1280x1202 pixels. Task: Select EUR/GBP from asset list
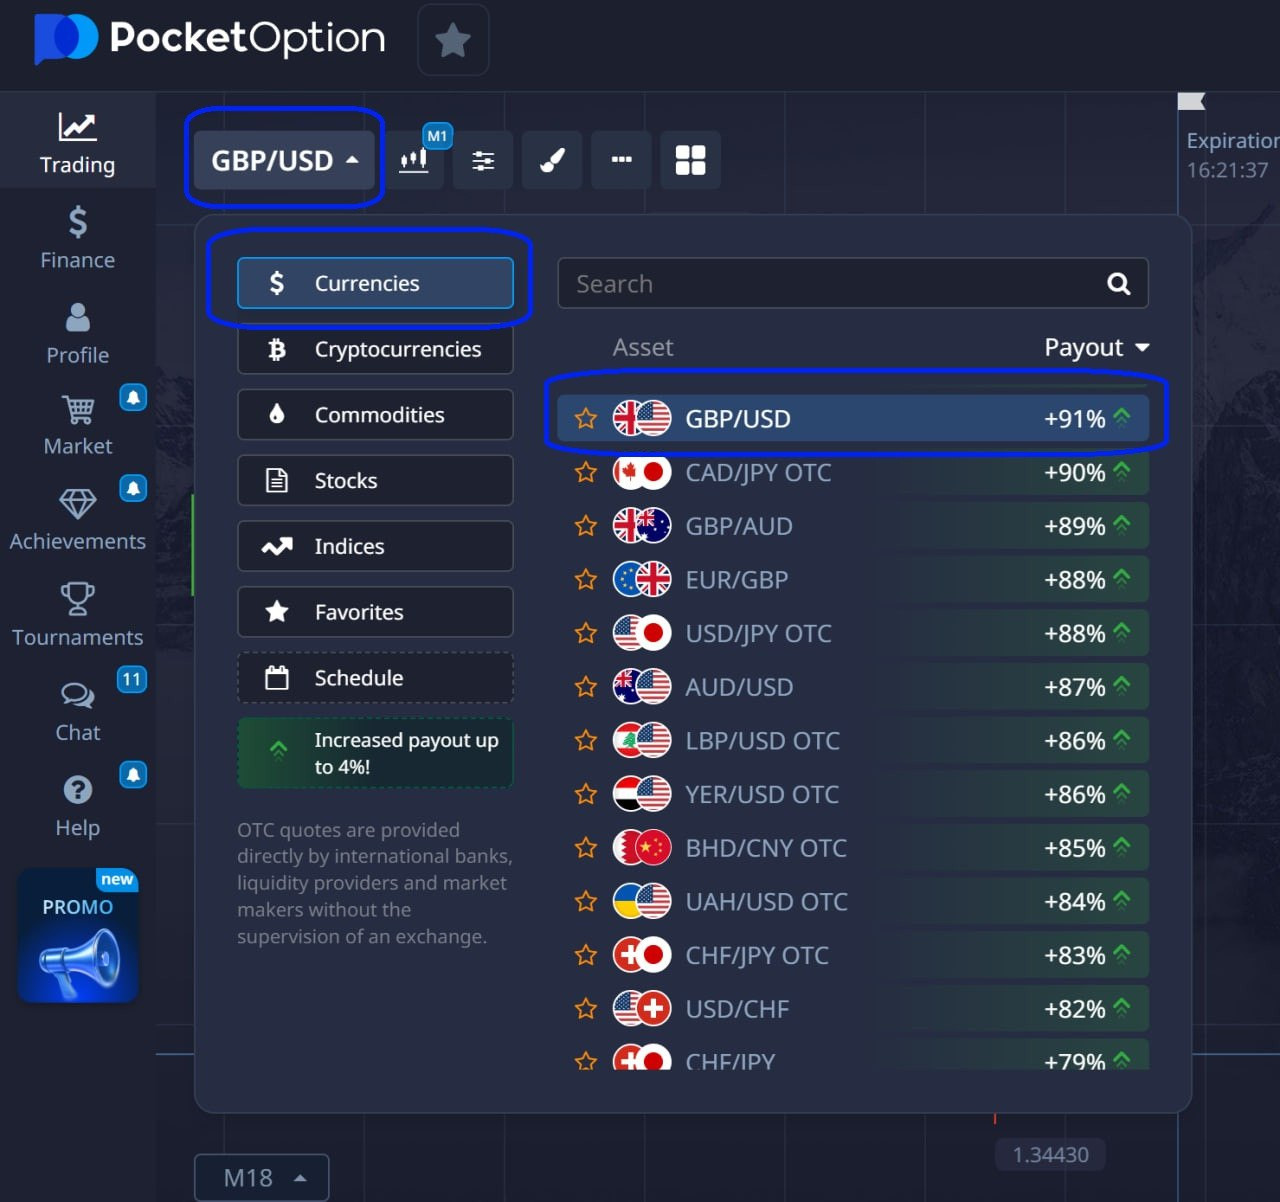[x=853, y=580]
